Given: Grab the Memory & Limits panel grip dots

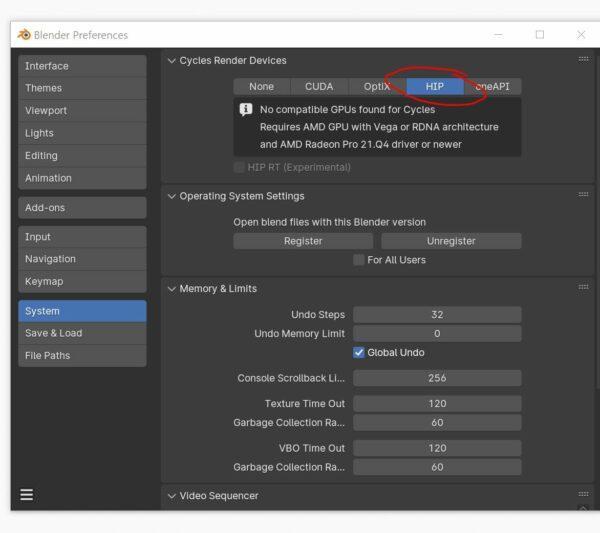Looking at the screenshot, I should pos(583,287).
